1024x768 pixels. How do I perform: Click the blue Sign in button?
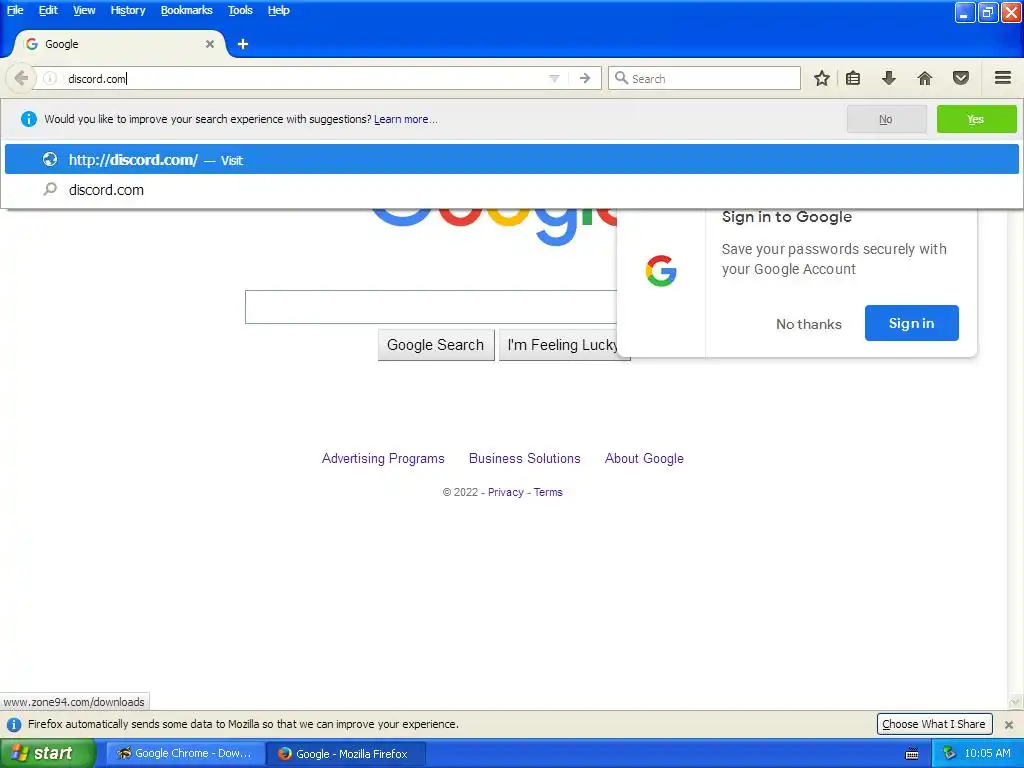[x=911, y=323]
